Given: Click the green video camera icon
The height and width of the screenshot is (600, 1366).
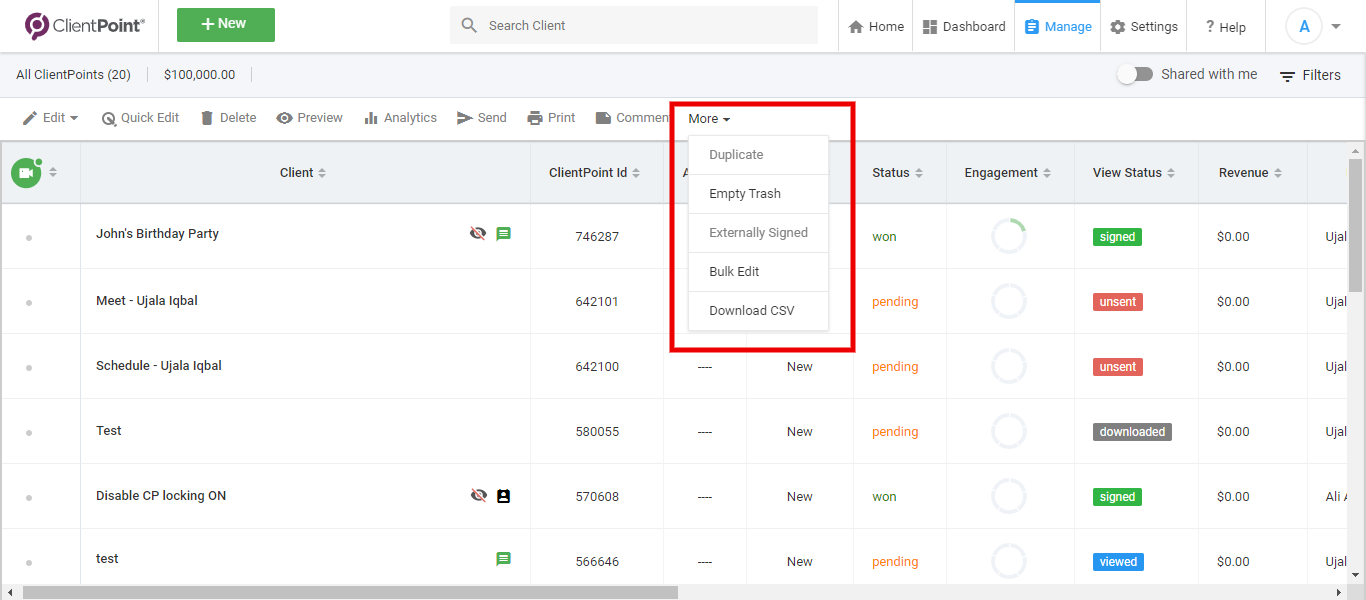Looking at the screenshot, I should 26,173.
